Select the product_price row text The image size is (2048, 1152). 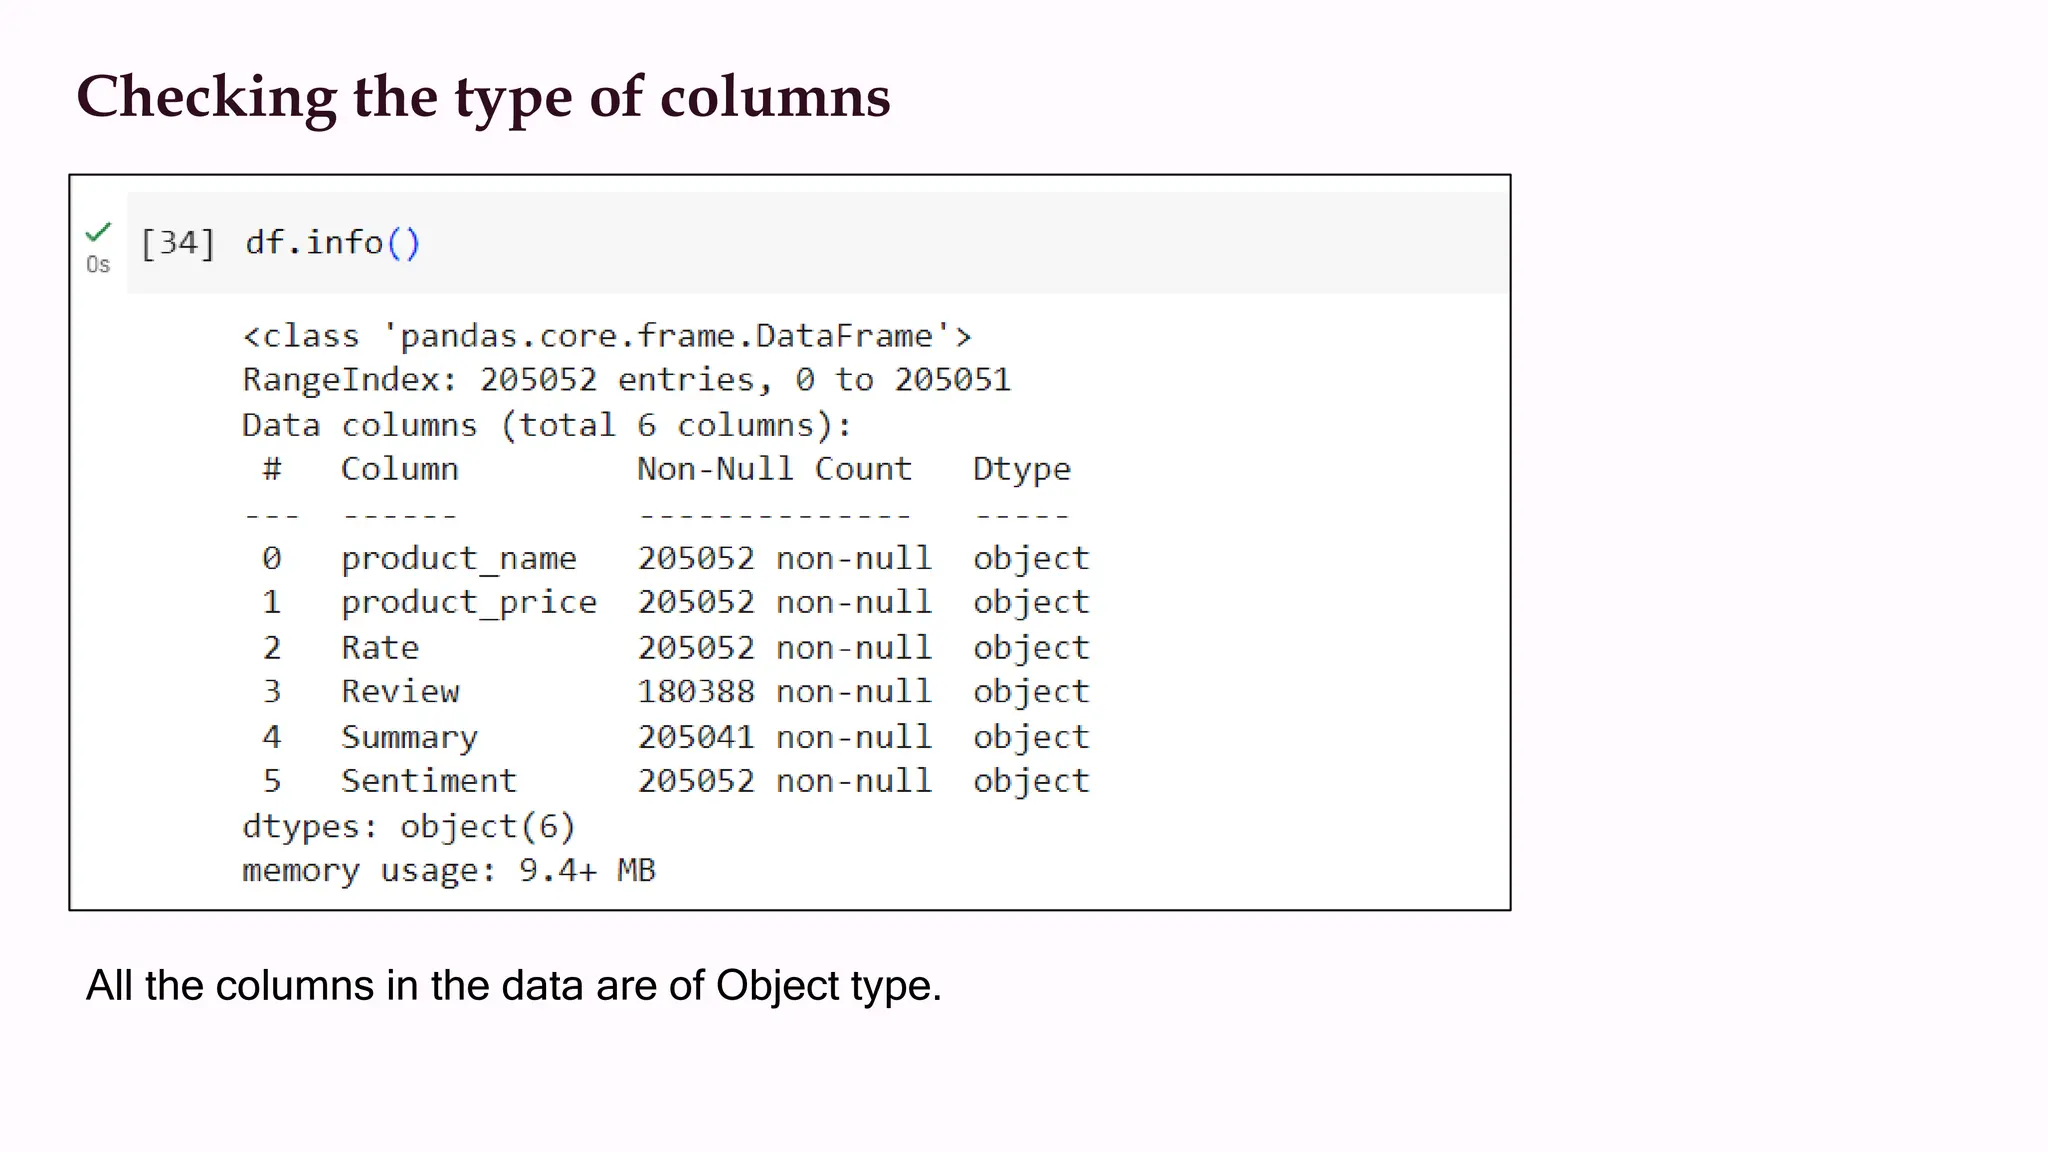468,602
